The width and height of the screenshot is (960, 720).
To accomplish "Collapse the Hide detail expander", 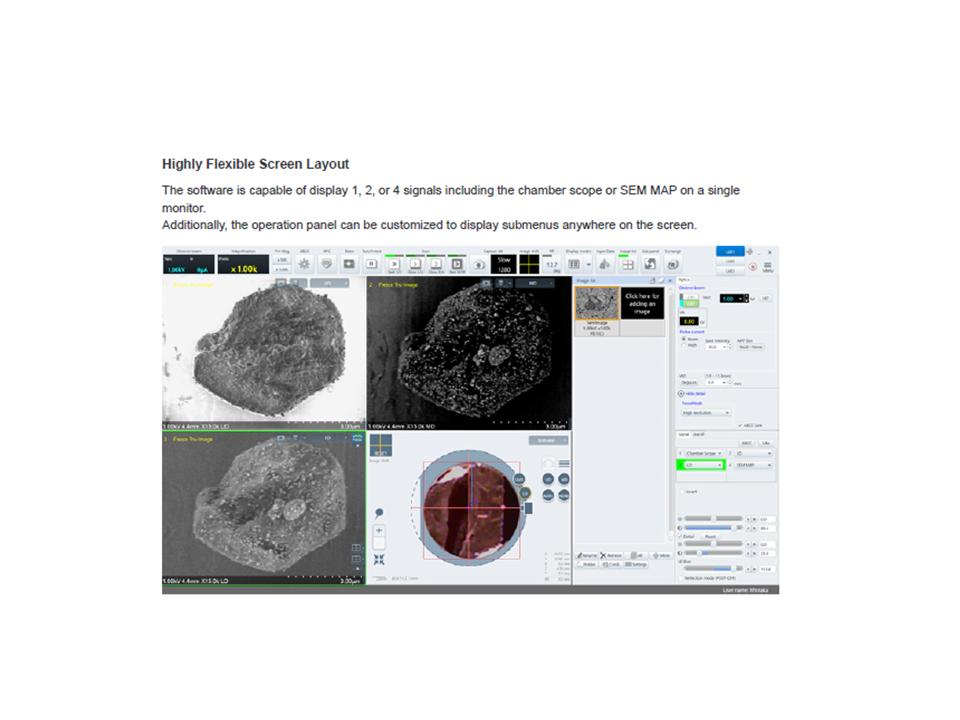I will click(682, 394).
